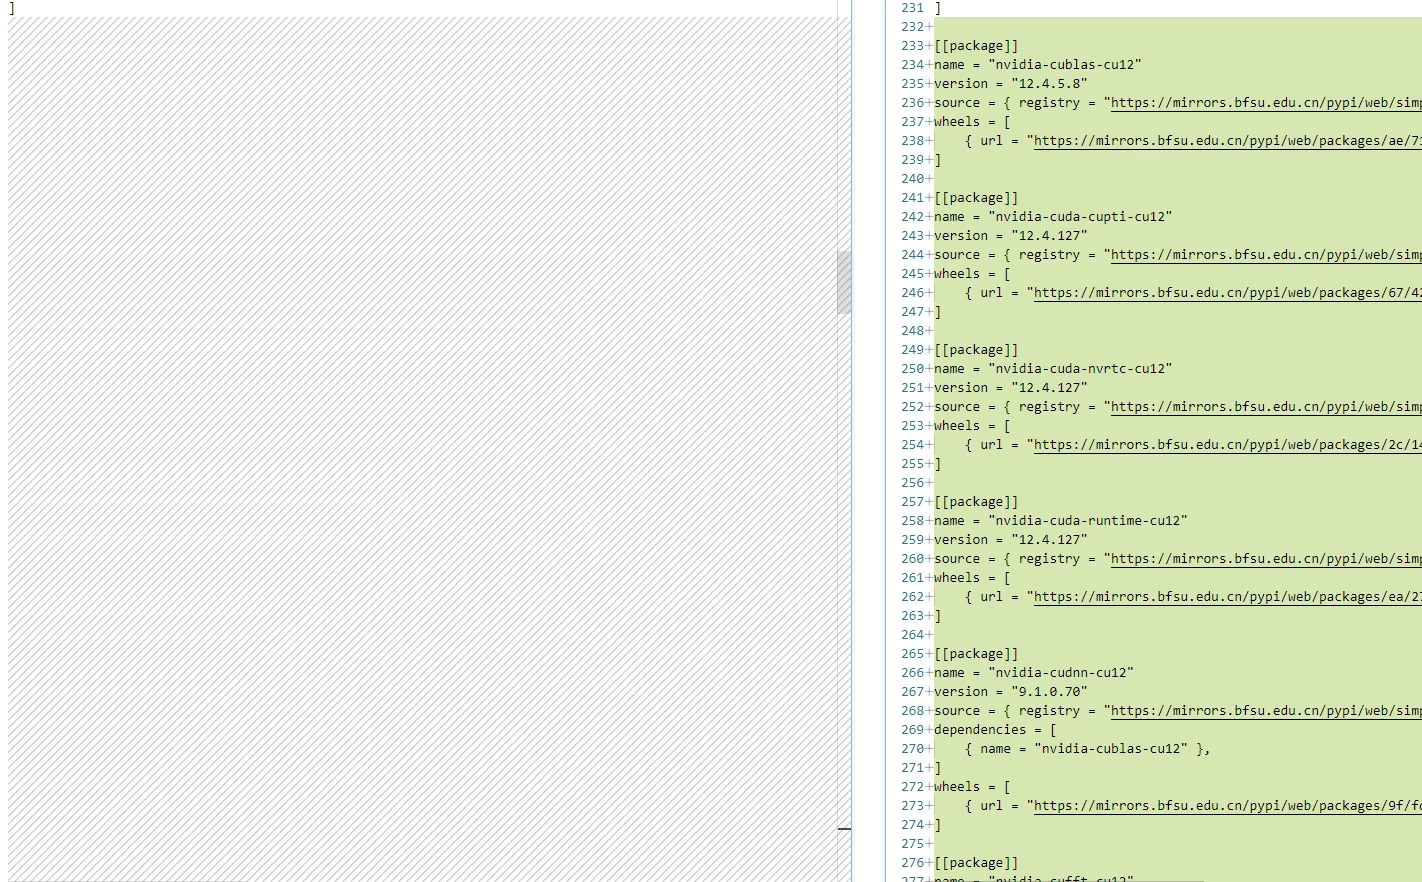The height and width of the screenshot is (882, 1422).
Task: Open nvidia-cuda-nvrtc-cu12 wheel URL on line 254
Action: coord(1227,445)
